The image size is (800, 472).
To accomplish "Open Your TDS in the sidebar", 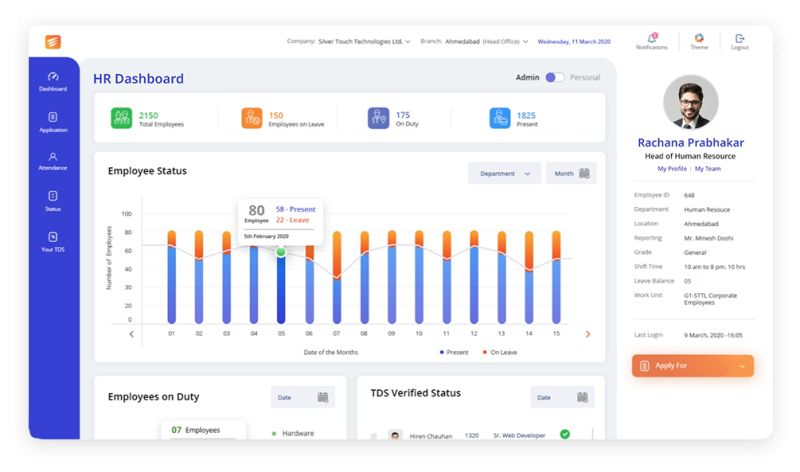I will [x=53, y=241].
